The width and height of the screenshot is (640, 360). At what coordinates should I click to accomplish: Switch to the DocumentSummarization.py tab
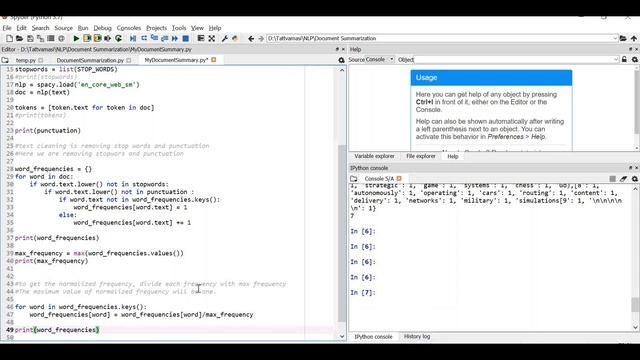pos(90,60)
